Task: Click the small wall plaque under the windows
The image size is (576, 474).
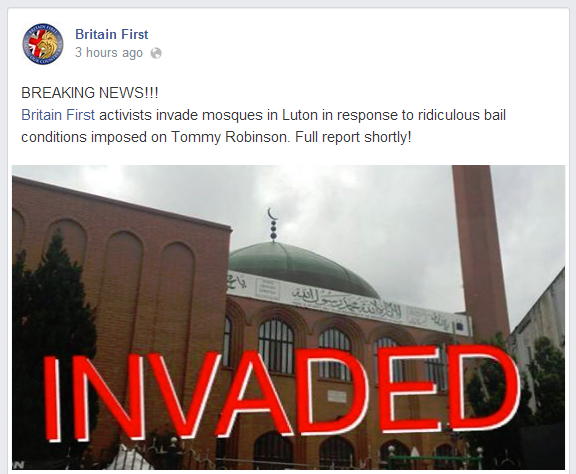Action: coord(337,396)
